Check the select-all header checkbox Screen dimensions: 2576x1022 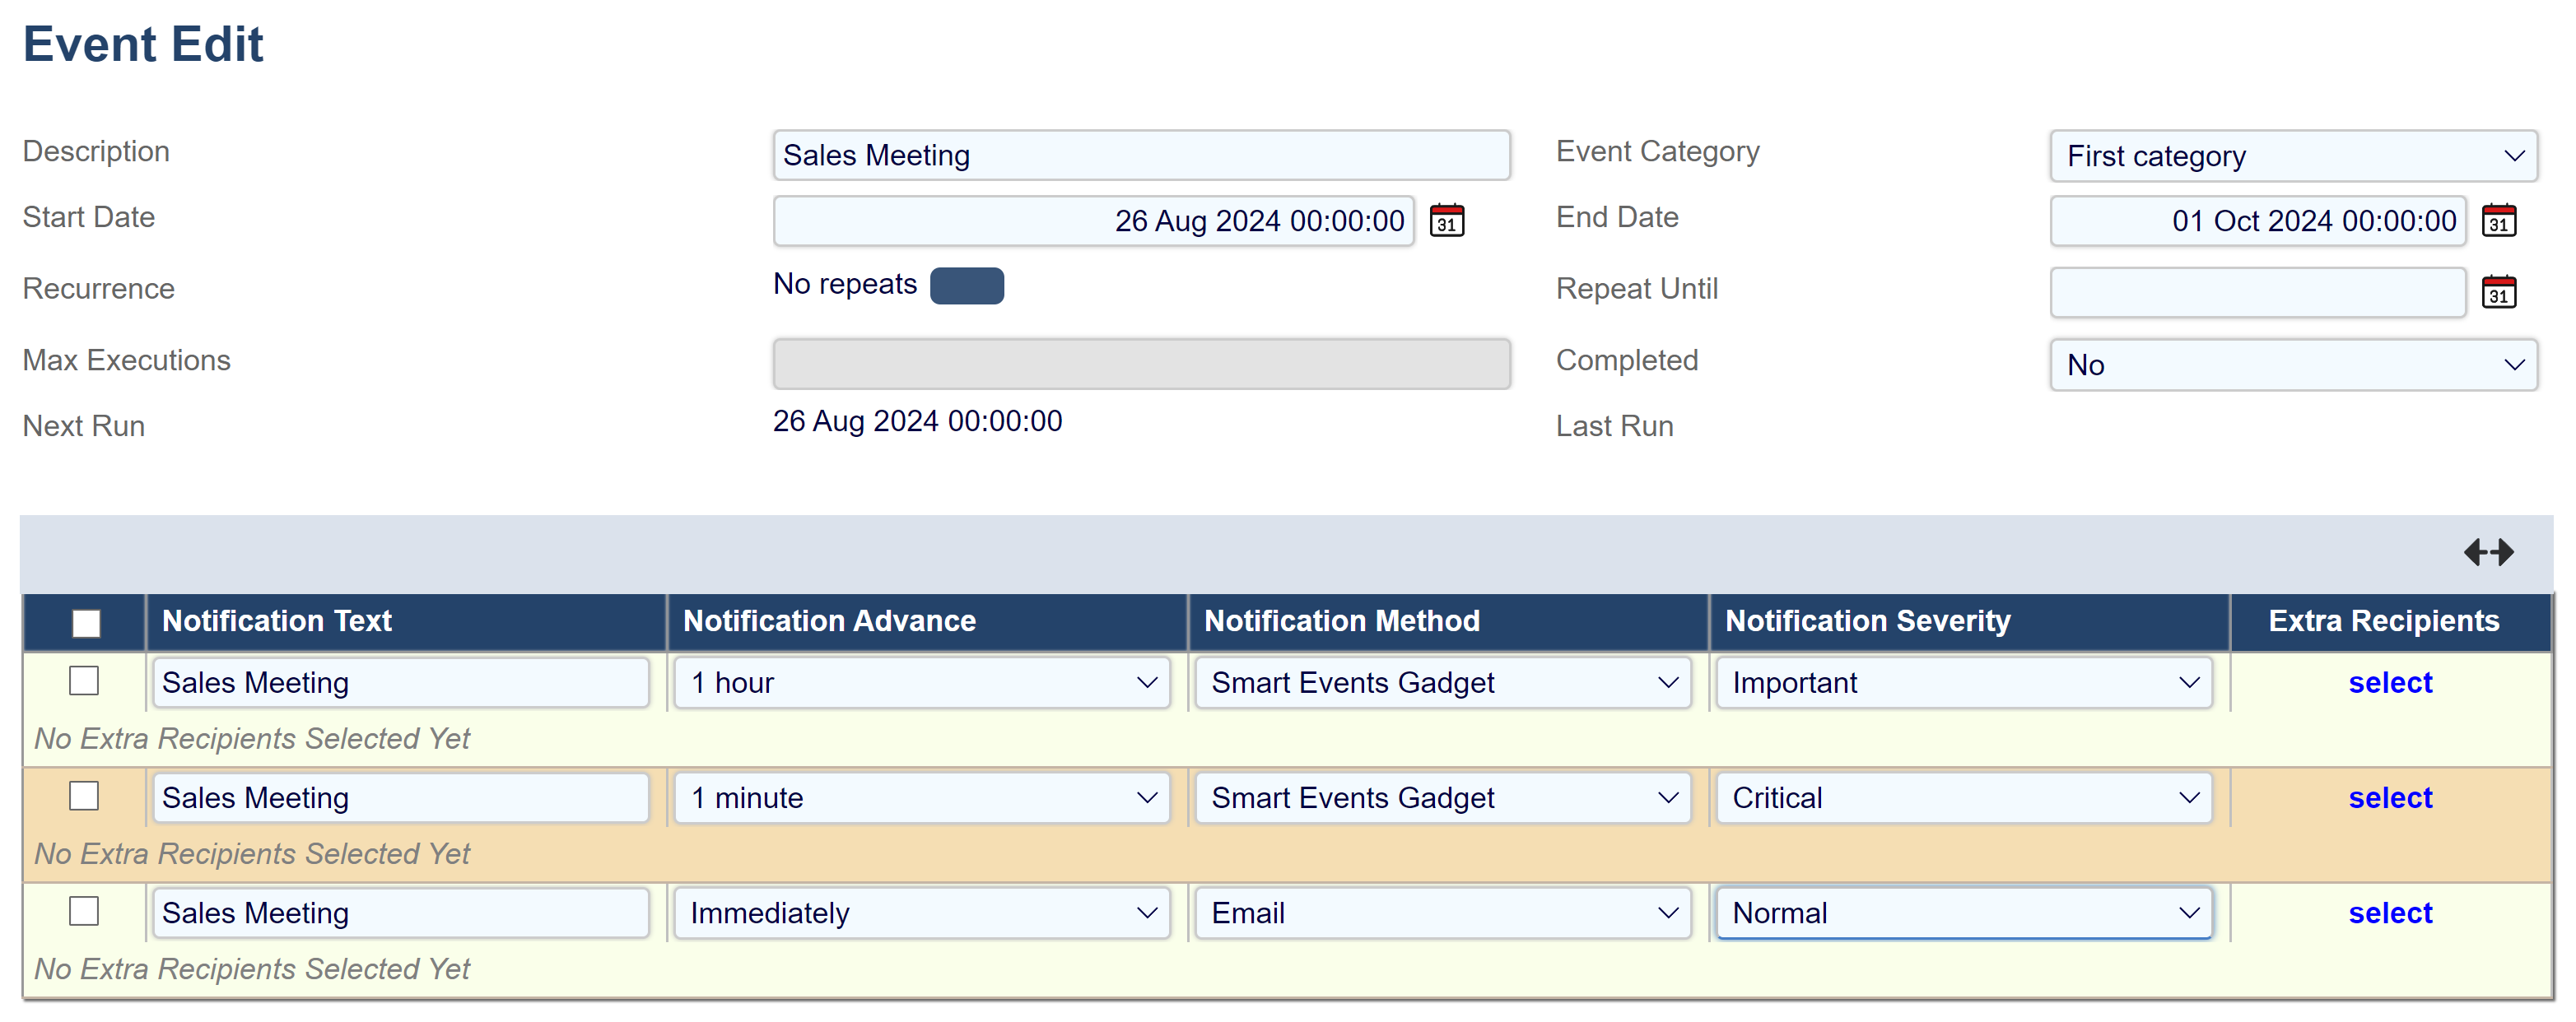click(x=86, y=623)
